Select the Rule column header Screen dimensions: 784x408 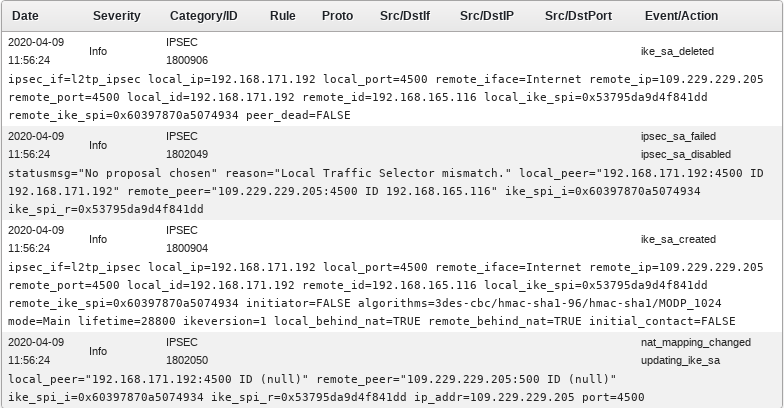pyautogui.click(x=283, y=16)
